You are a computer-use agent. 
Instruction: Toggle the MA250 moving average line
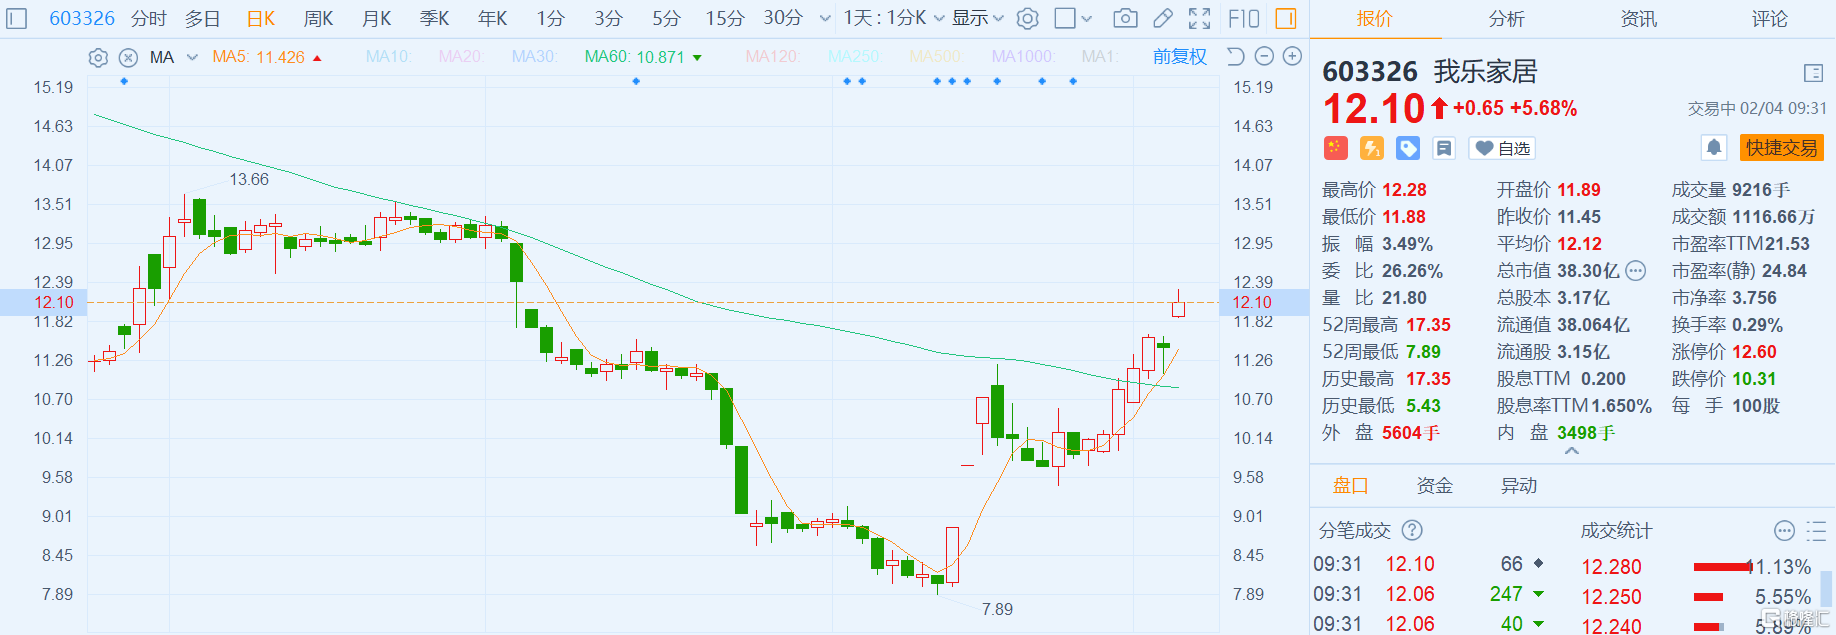point(854,57)
